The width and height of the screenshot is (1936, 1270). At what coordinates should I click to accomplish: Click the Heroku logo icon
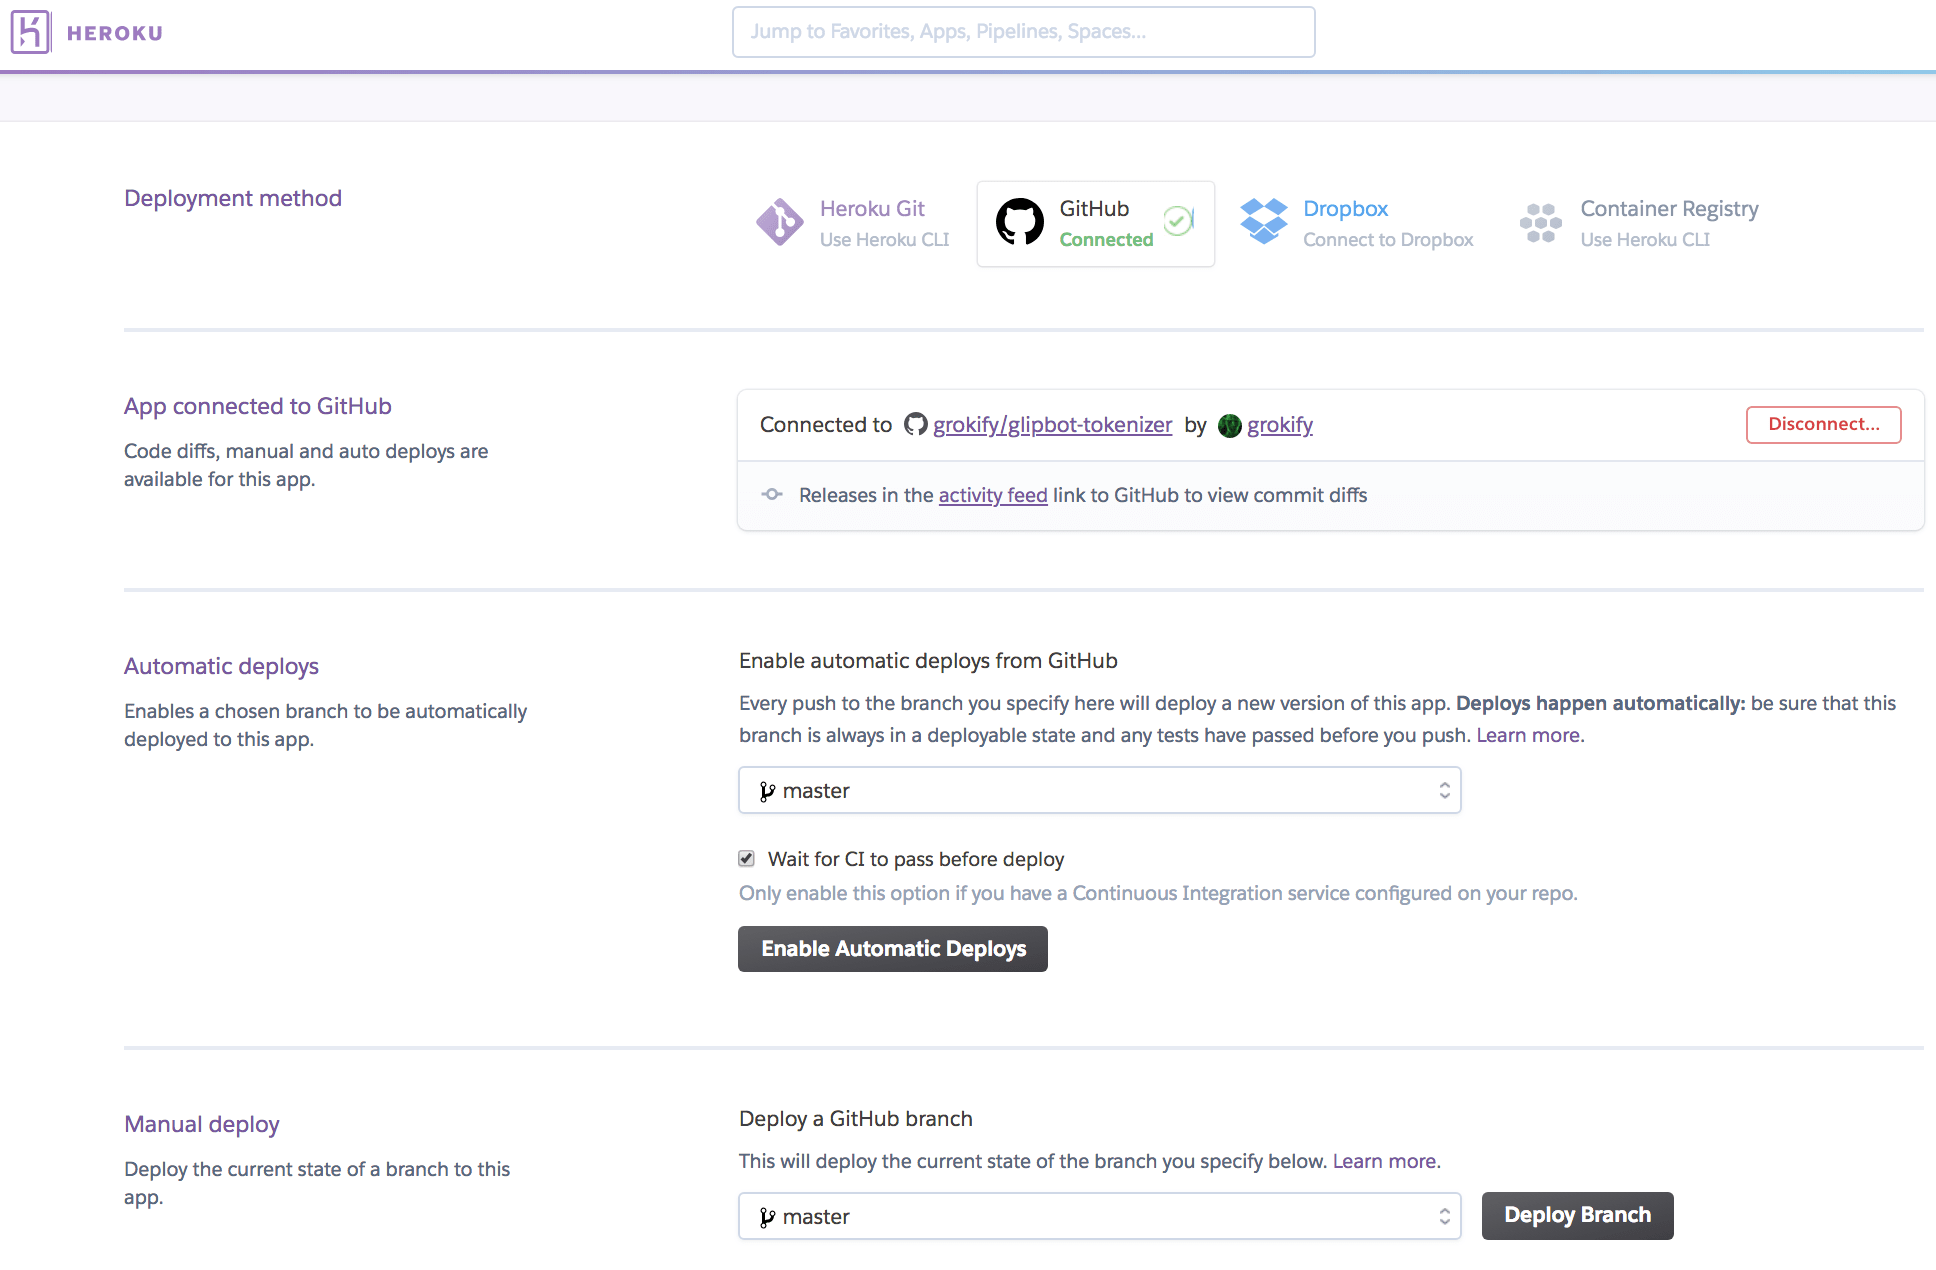point(31,31)
